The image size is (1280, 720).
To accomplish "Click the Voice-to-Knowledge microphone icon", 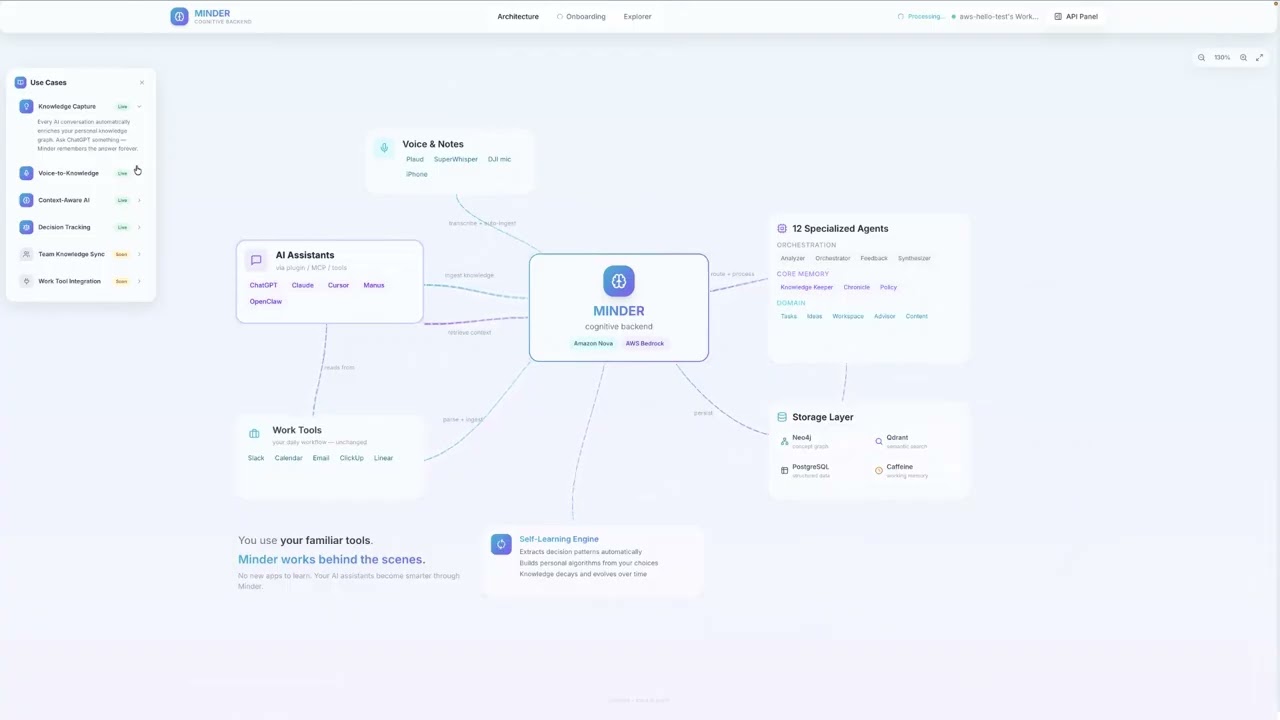I will point(26,173).
